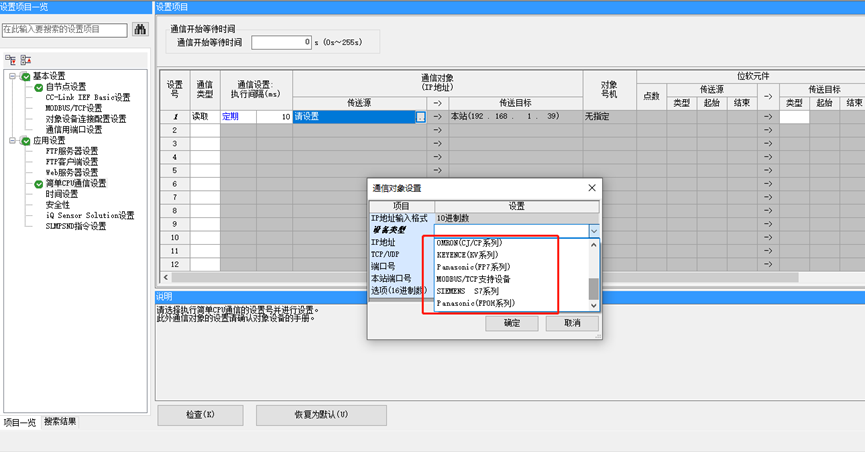Screen dimensions: 865x452
Task: Click green check icon beside 自节点设置
Action: [x=38, y=87]
